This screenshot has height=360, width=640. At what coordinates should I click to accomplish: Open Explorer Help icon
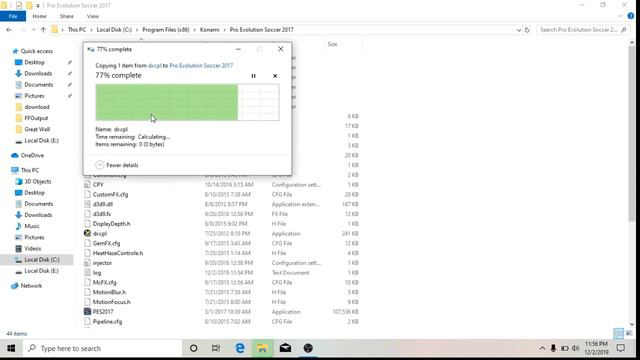point(631,16)
